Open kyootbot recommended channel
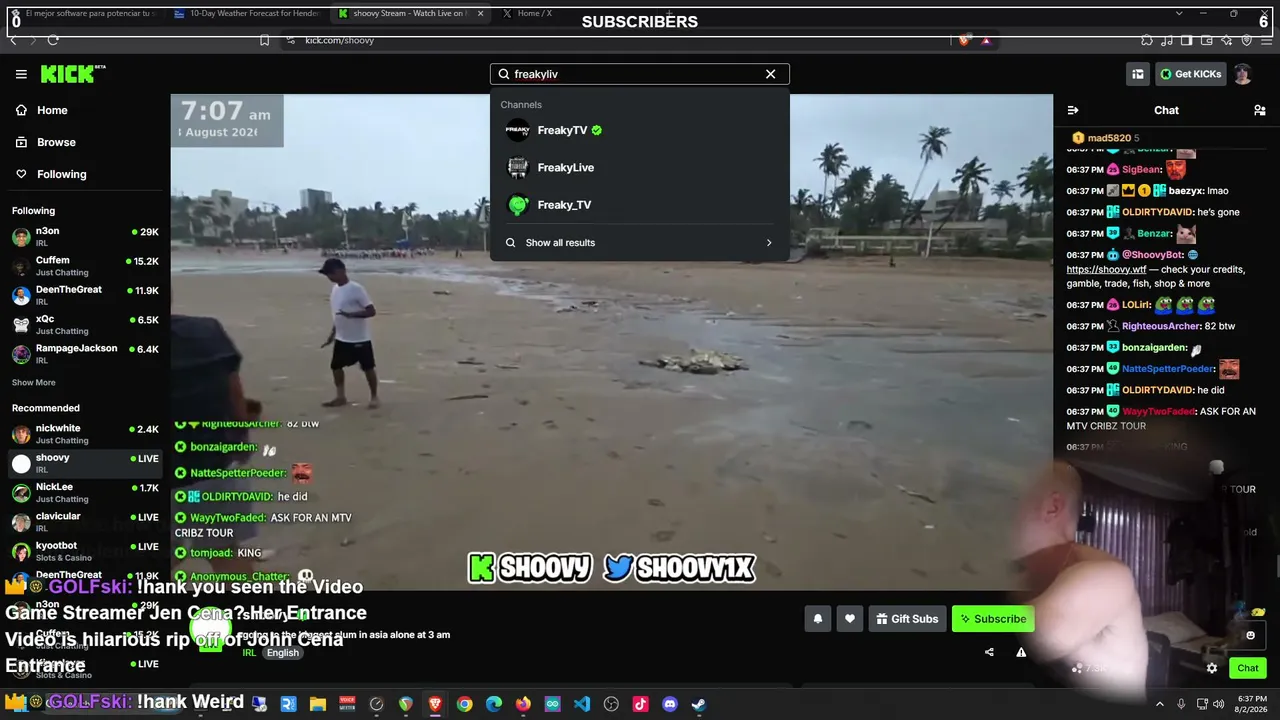This screenshot has height=720, width=1280. coord(84,551)
